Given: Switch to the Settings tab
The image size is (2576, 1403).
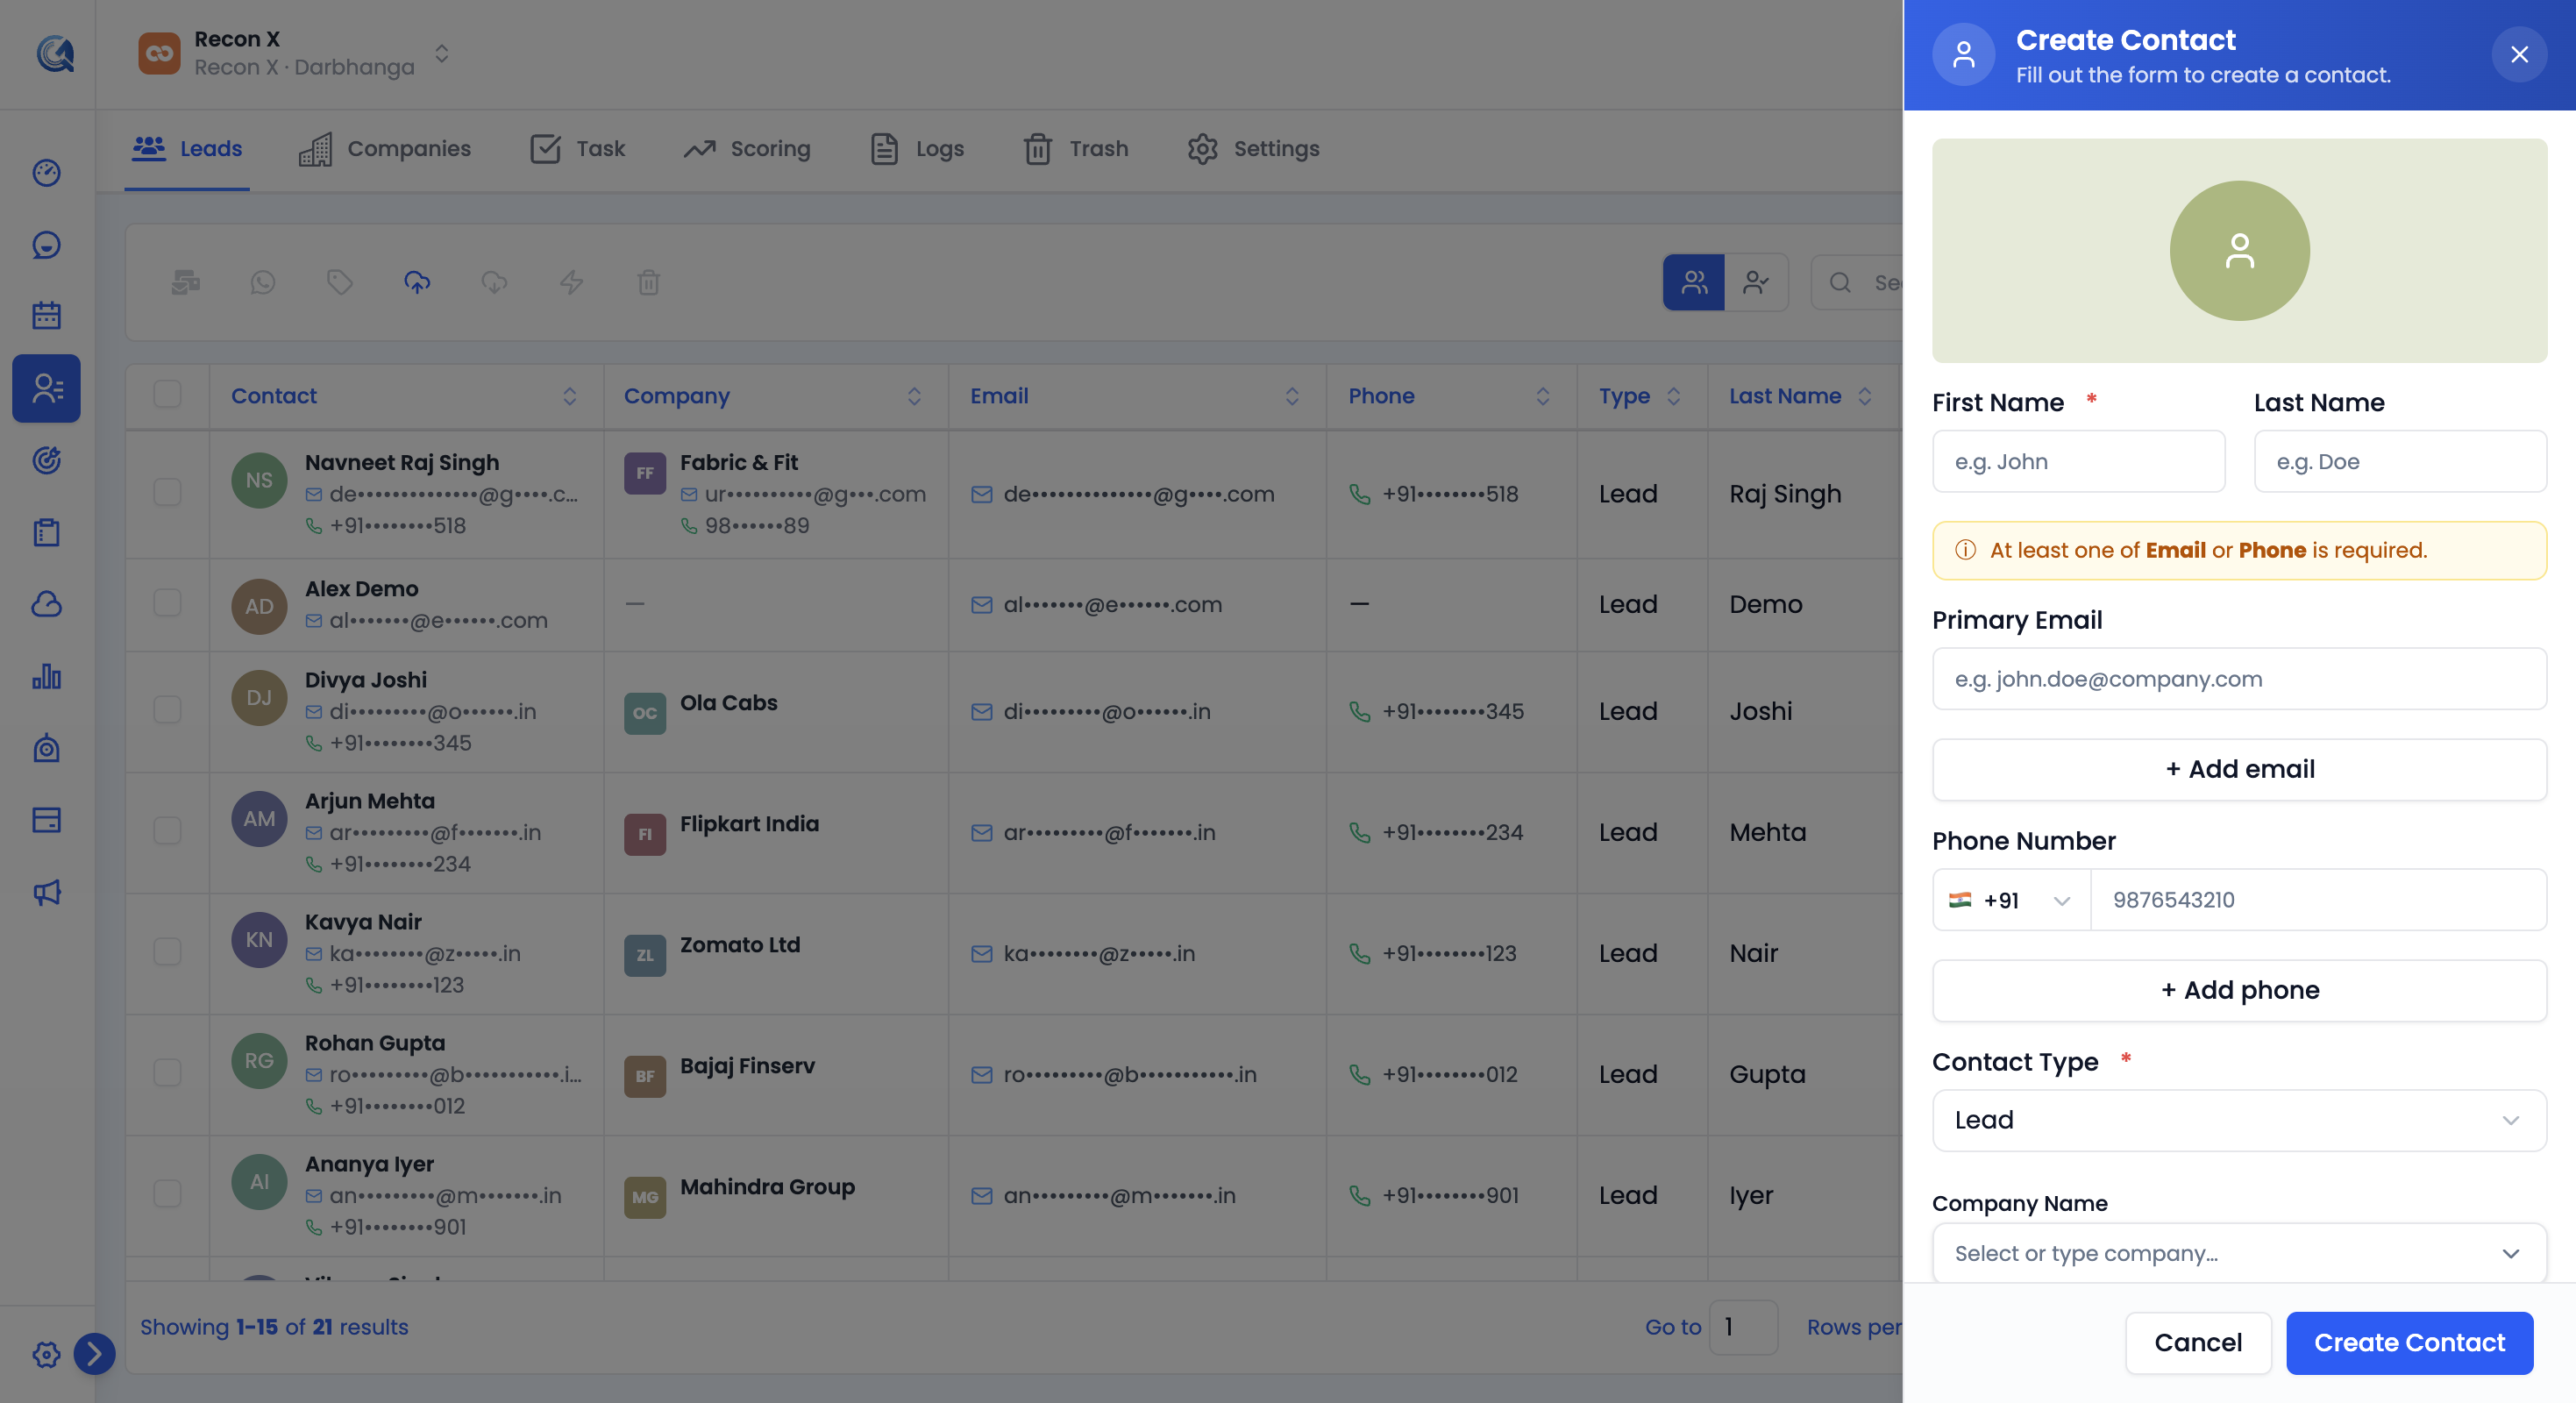Looking at the screenshot, I should 1253,149.
